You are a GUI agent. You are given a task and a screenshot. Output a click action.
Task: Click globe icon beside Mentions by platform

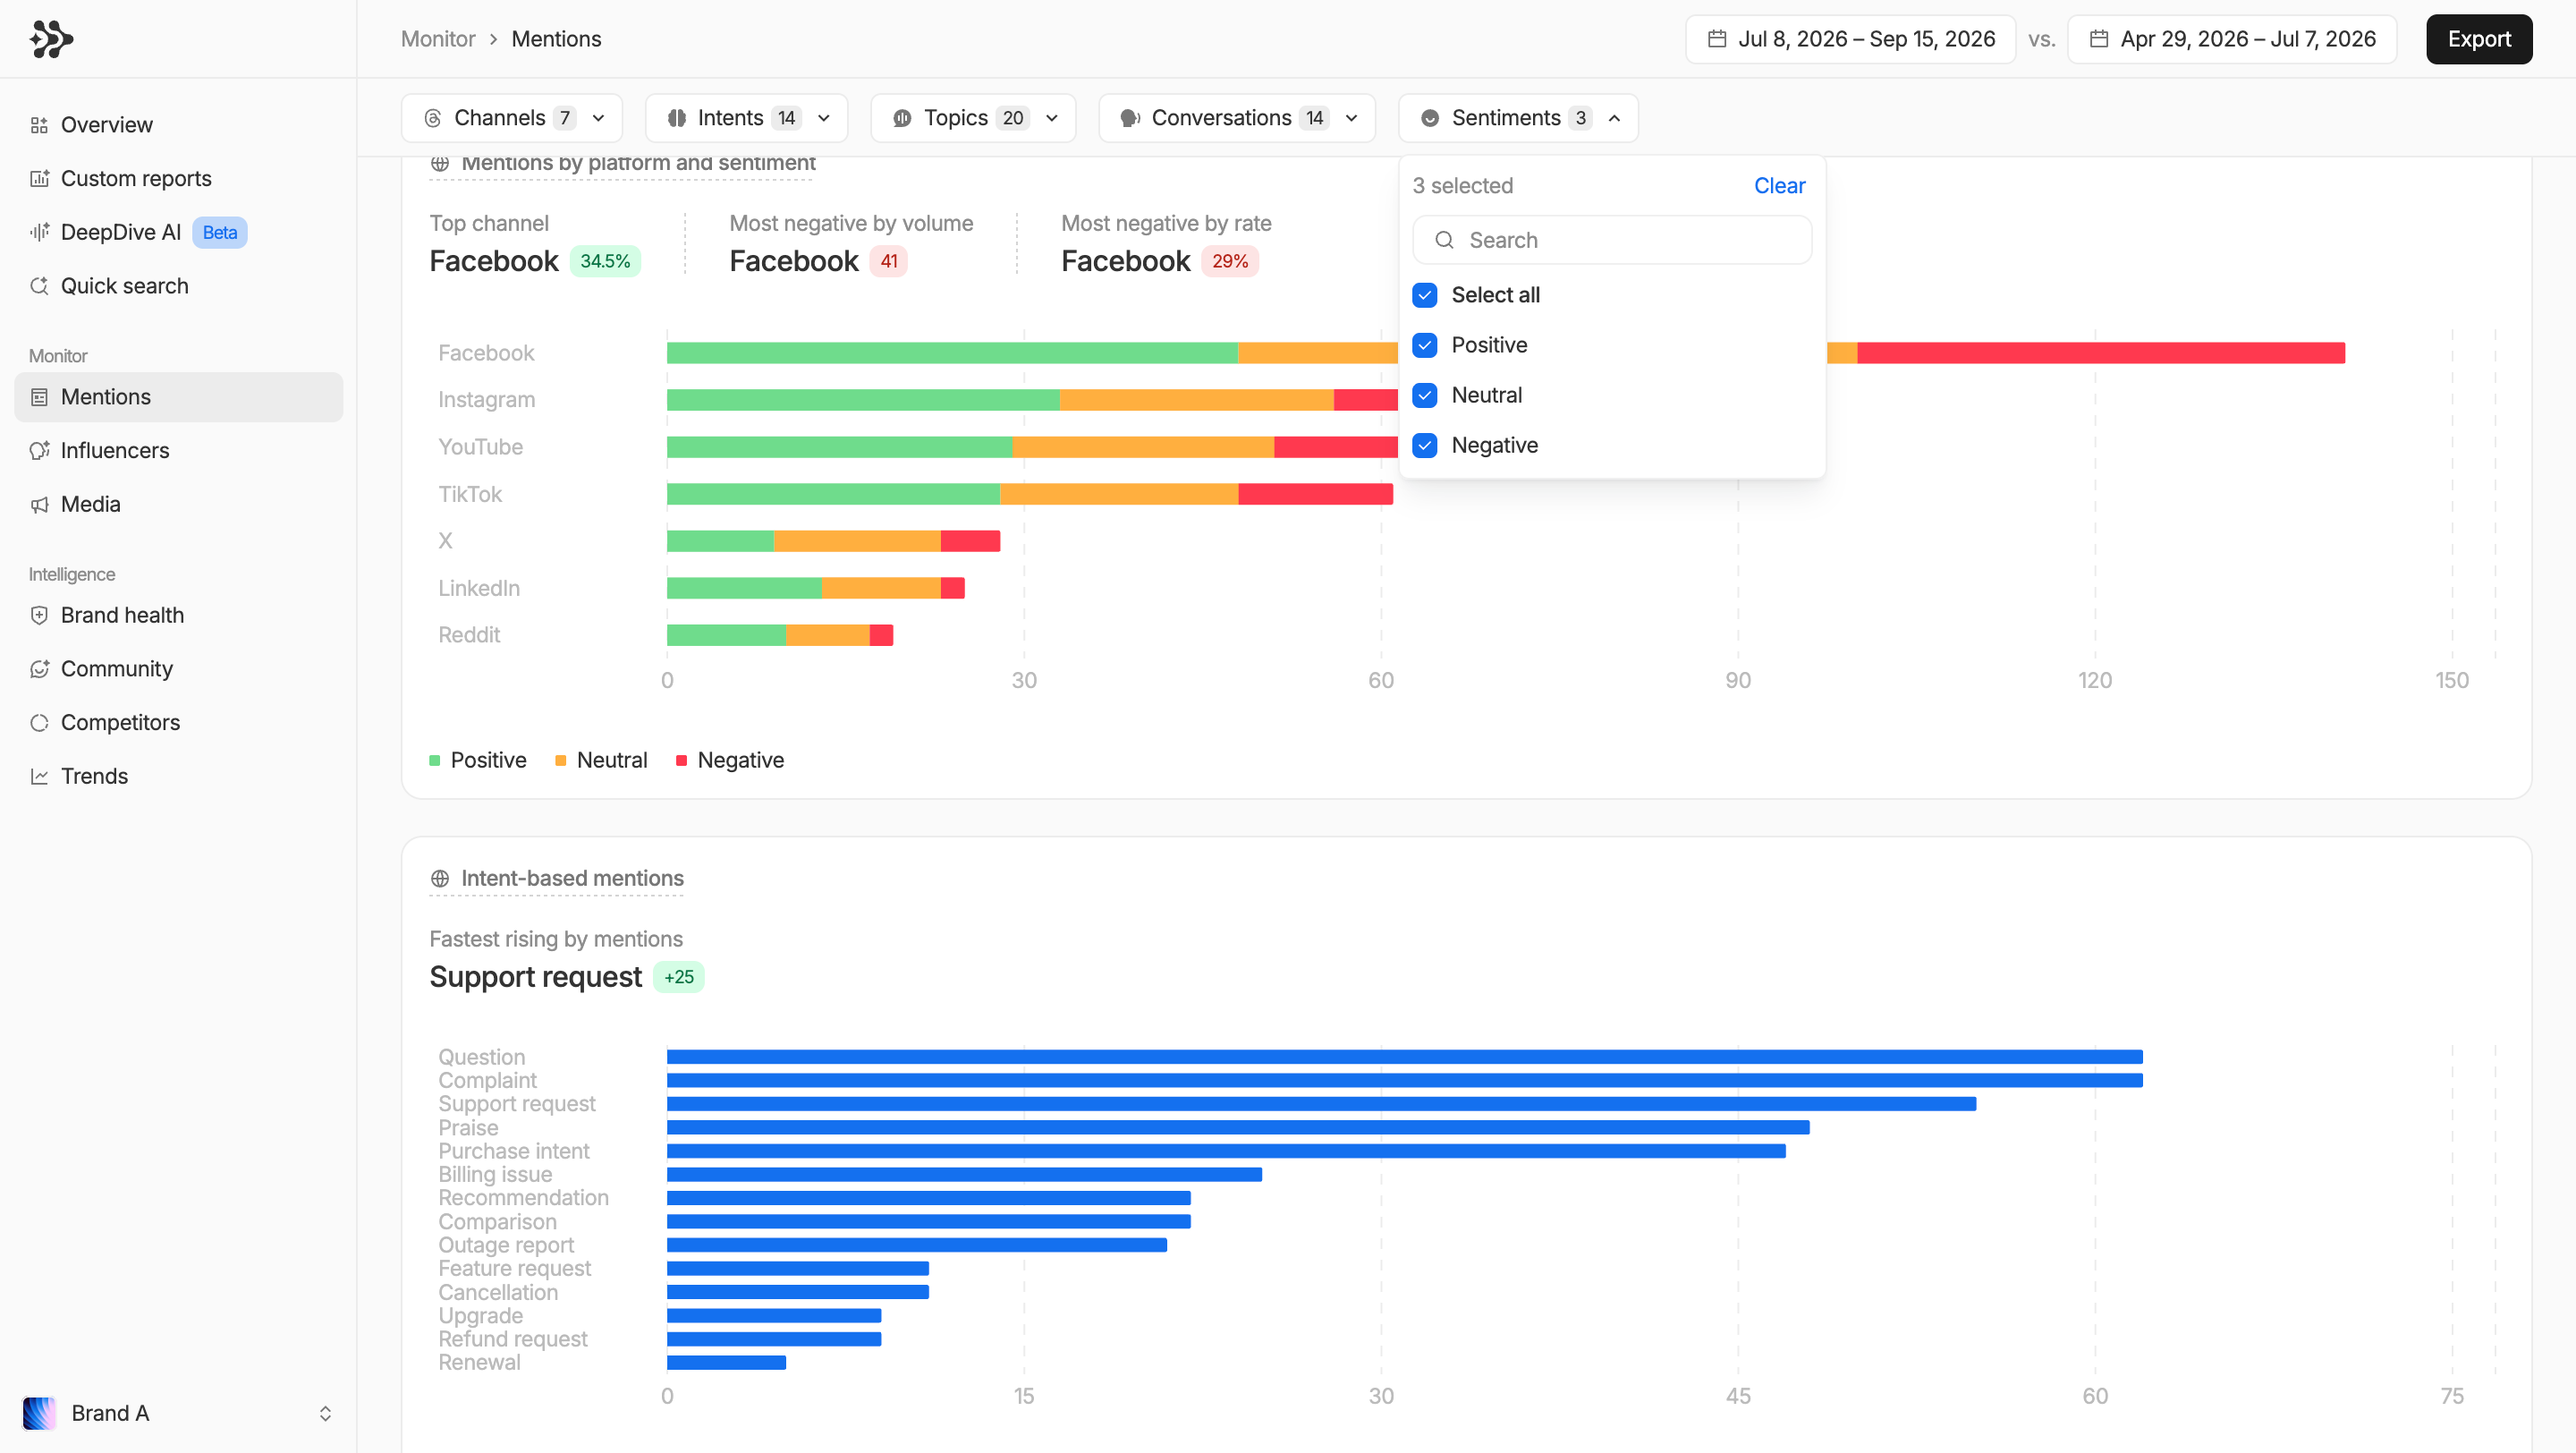440,163
